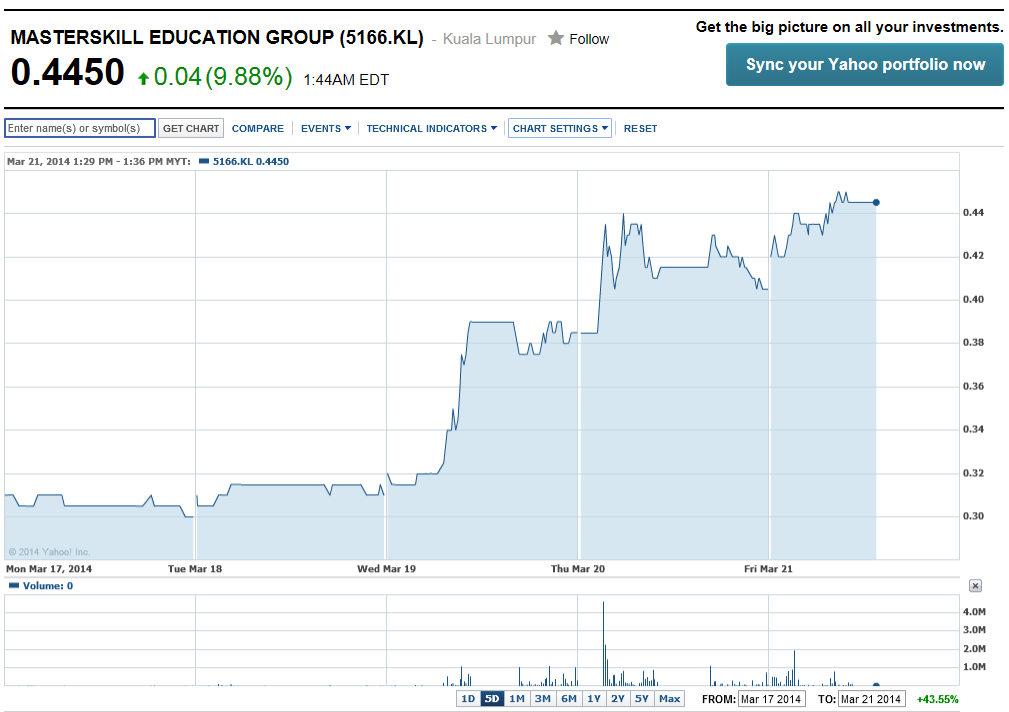Select the 1D range tab
Viewport: 1009px width, 712px height.
pyautogui.click(x=468, y=698)
